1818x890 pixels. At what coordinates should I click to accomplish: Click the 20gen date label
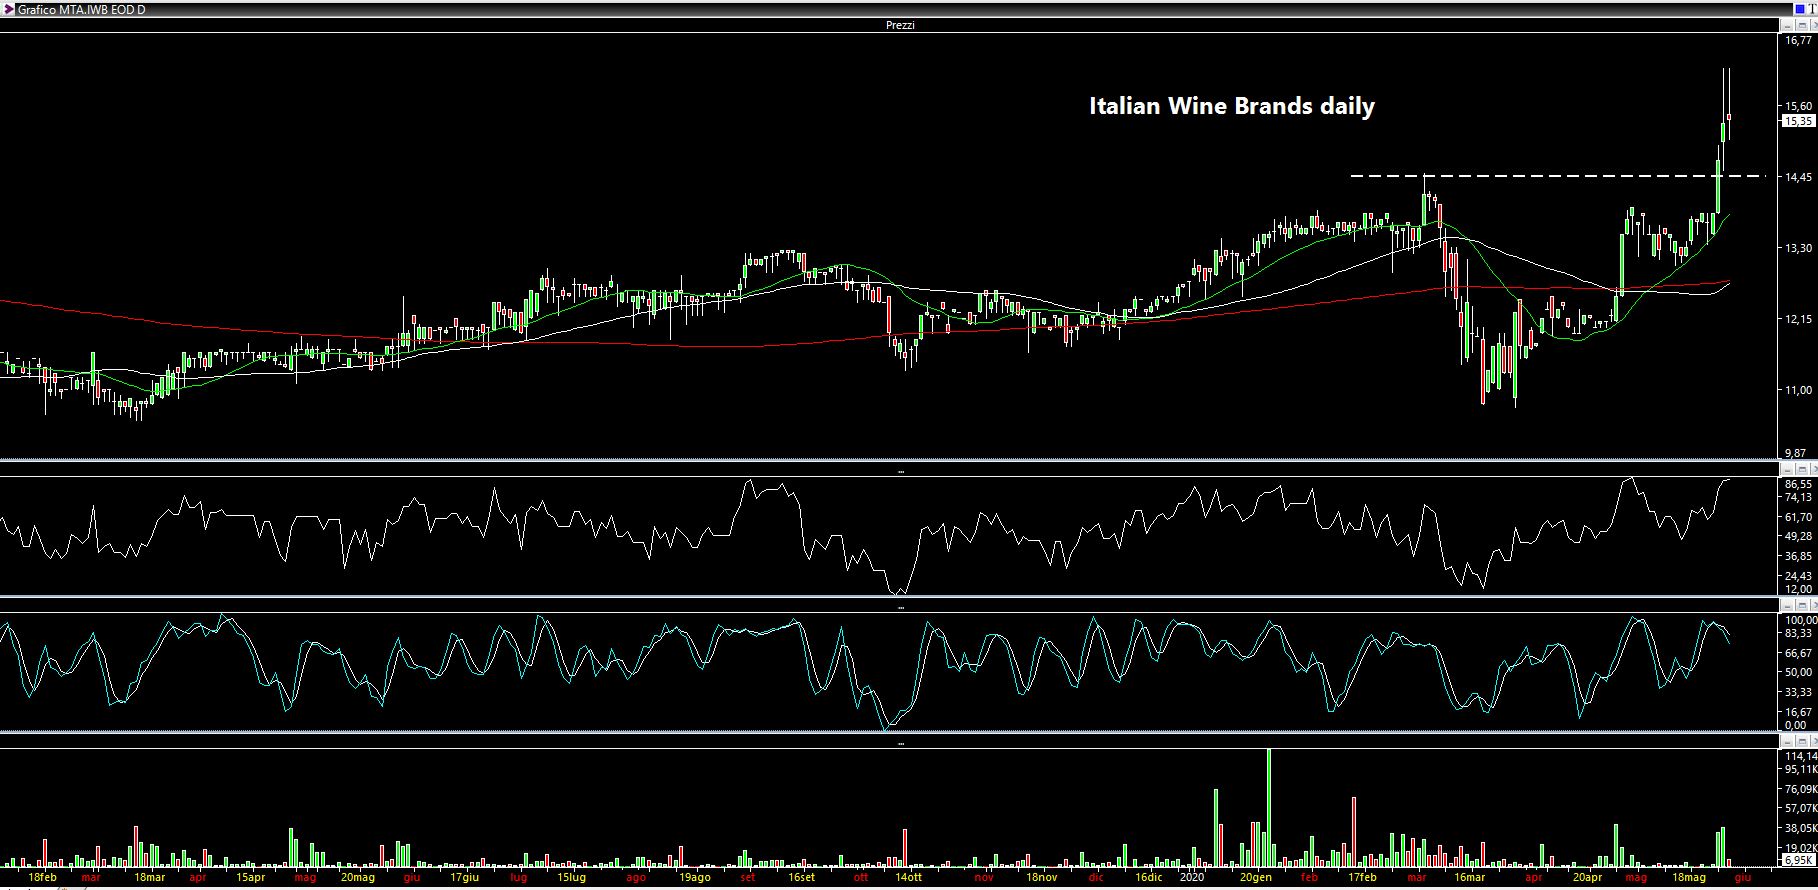pos(1256,878)
